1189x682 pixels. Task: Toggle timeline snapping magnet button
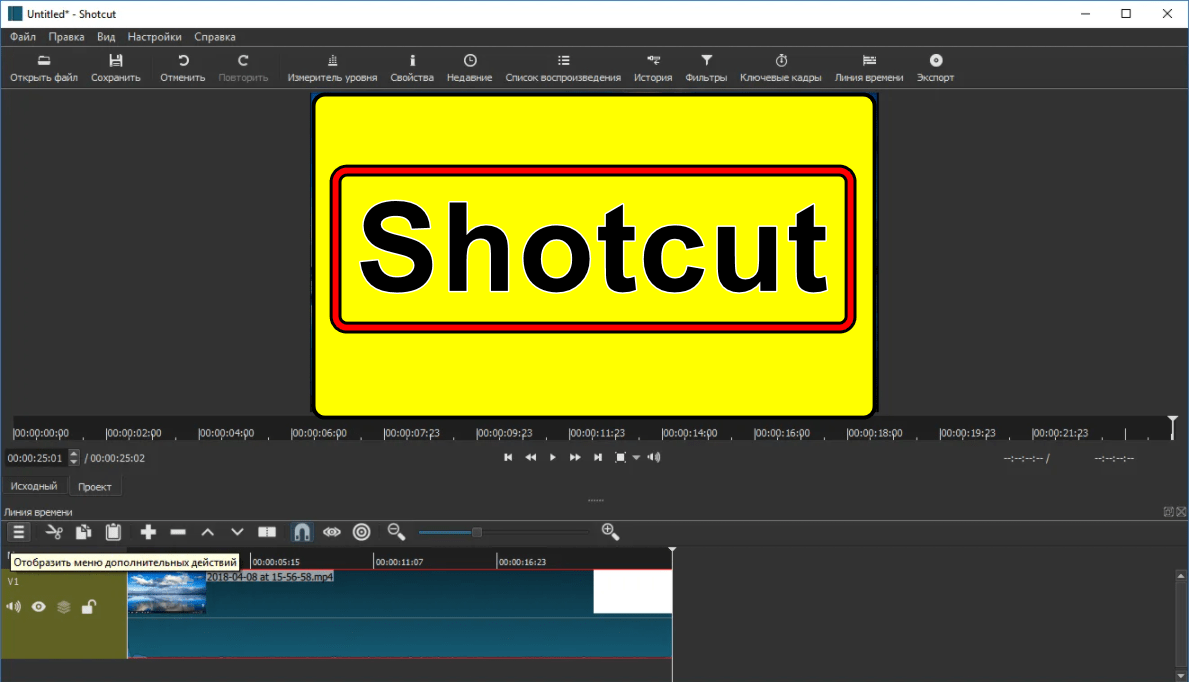301,532
